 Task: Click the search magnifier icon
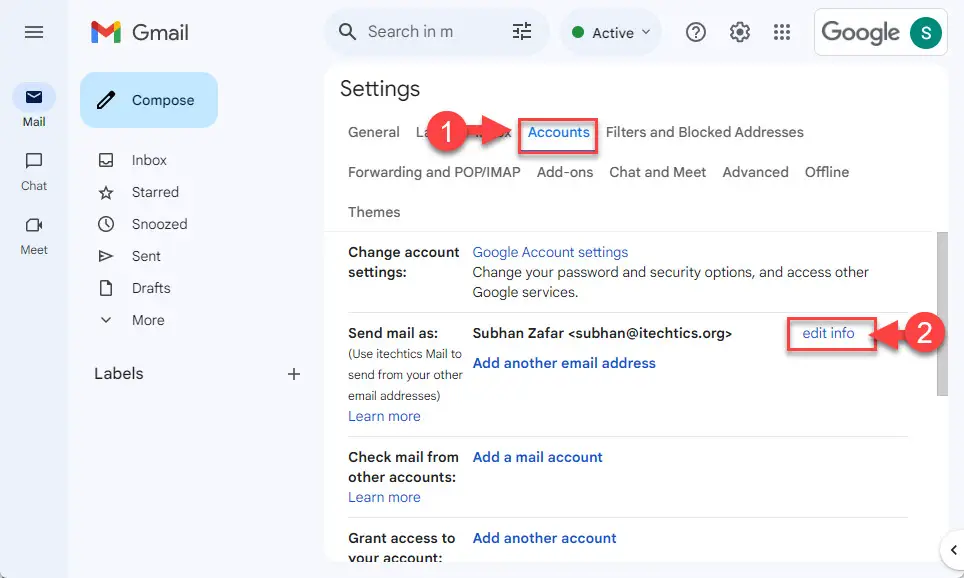click(x=347, y=32)
